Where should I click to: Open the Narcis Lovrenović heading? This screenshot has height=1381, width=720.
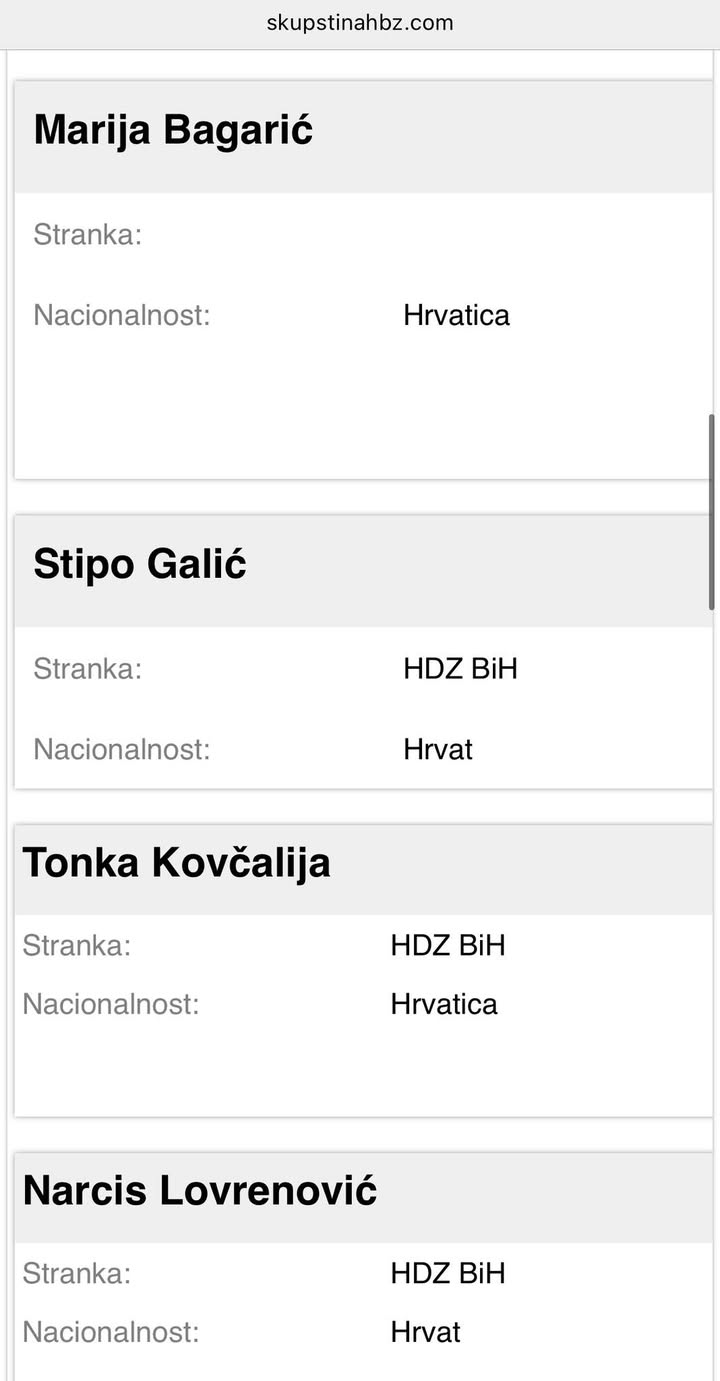[x=200, y=1191]
